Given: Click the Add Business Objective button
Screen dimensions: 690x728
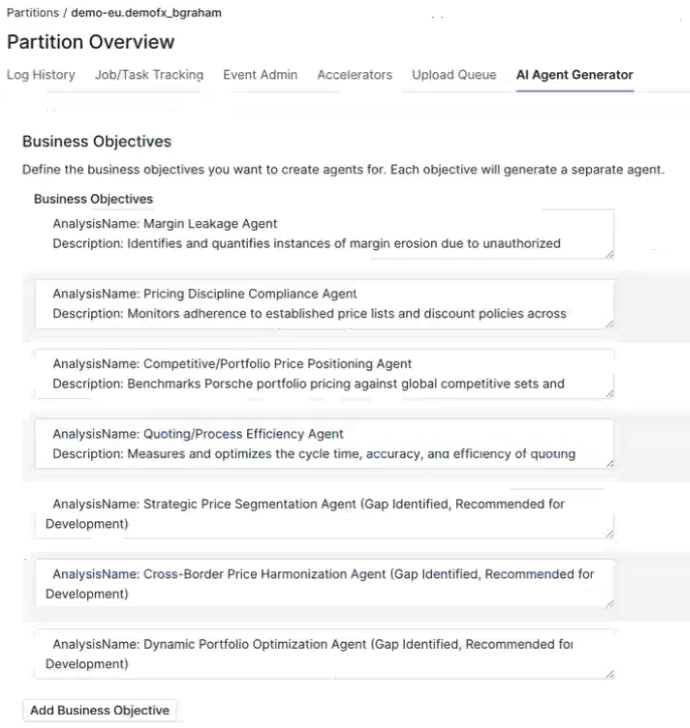Looking at the screenshot, I should [100, 710].
